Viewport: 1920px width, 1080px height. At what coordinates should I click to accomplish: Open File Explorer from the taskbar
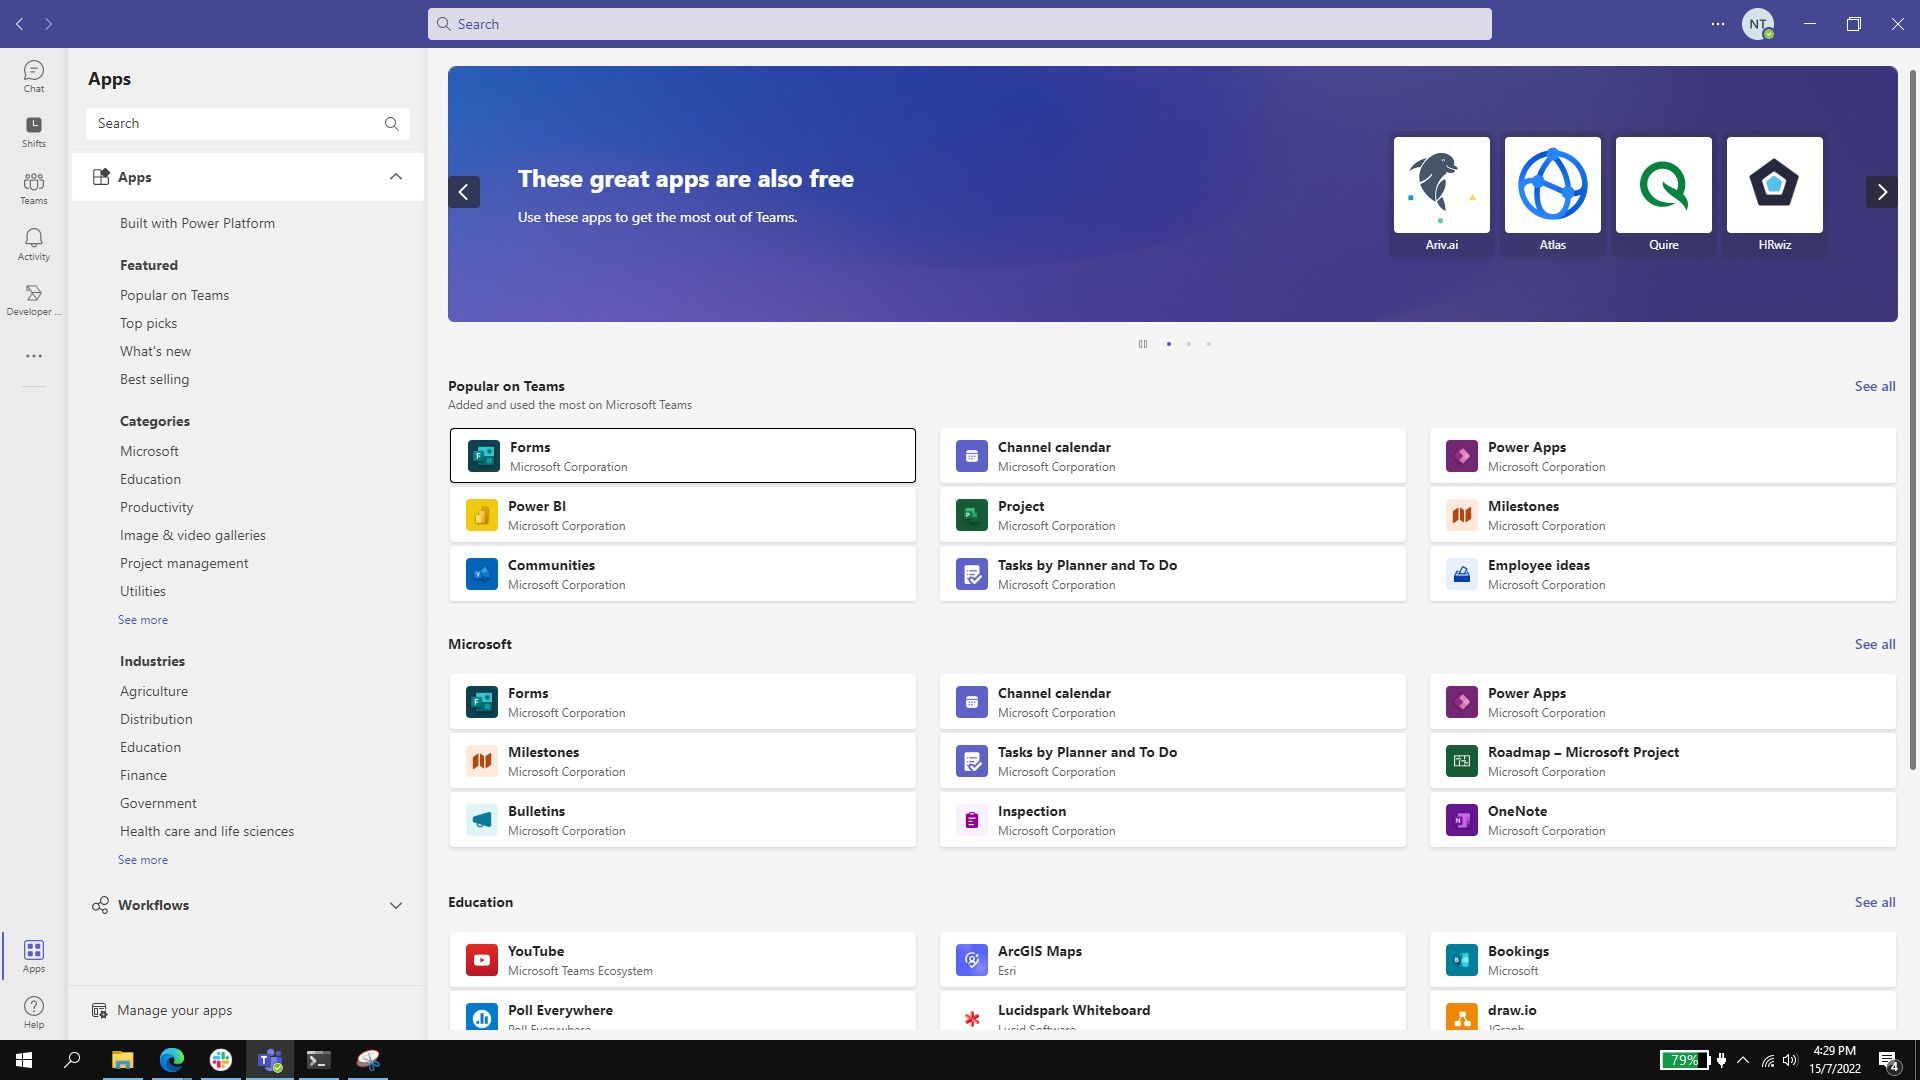[122, 1060]
